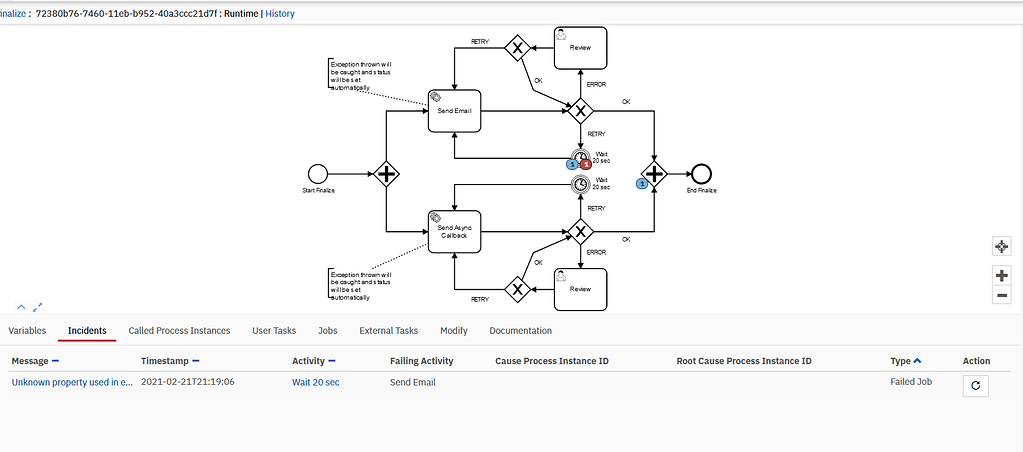Click the red incident badge on Wait timer
Screen dimensions: 1023x452
586,164
